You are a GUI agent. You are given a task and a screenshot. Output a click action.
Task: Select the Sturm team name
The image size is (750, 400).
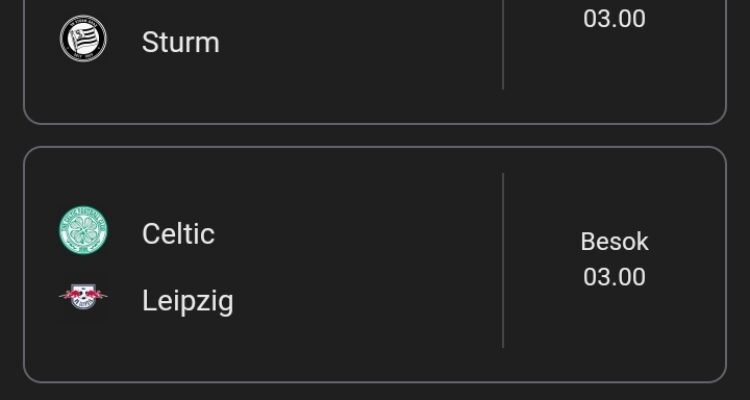[x=180, y=42]
